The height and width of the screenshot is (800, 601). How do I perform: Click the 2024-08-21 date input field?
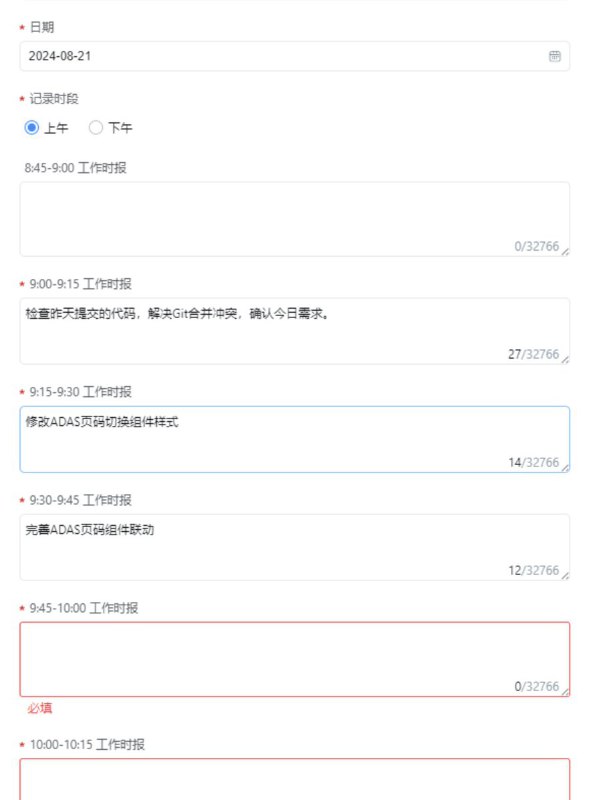(x=200, y=57)
